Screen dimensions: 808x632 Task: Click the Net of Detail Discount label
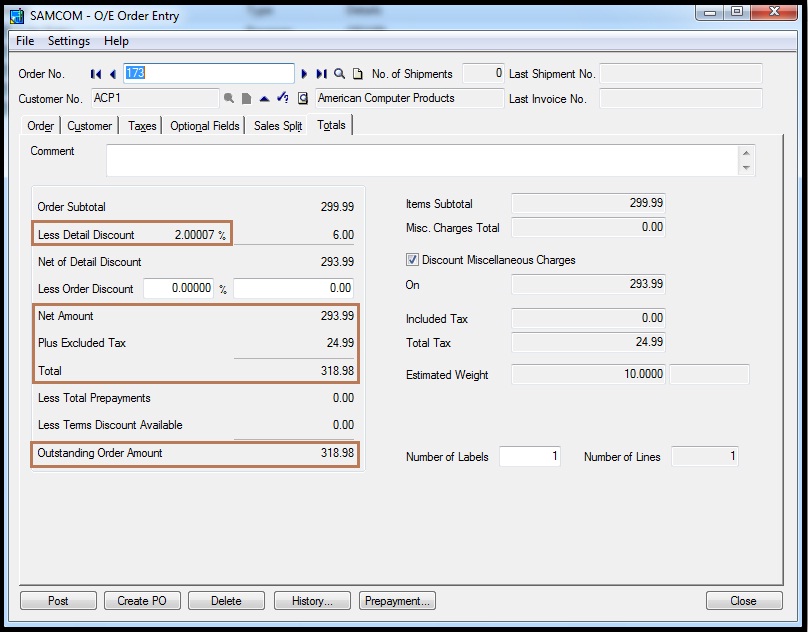[x=90, y=262]
